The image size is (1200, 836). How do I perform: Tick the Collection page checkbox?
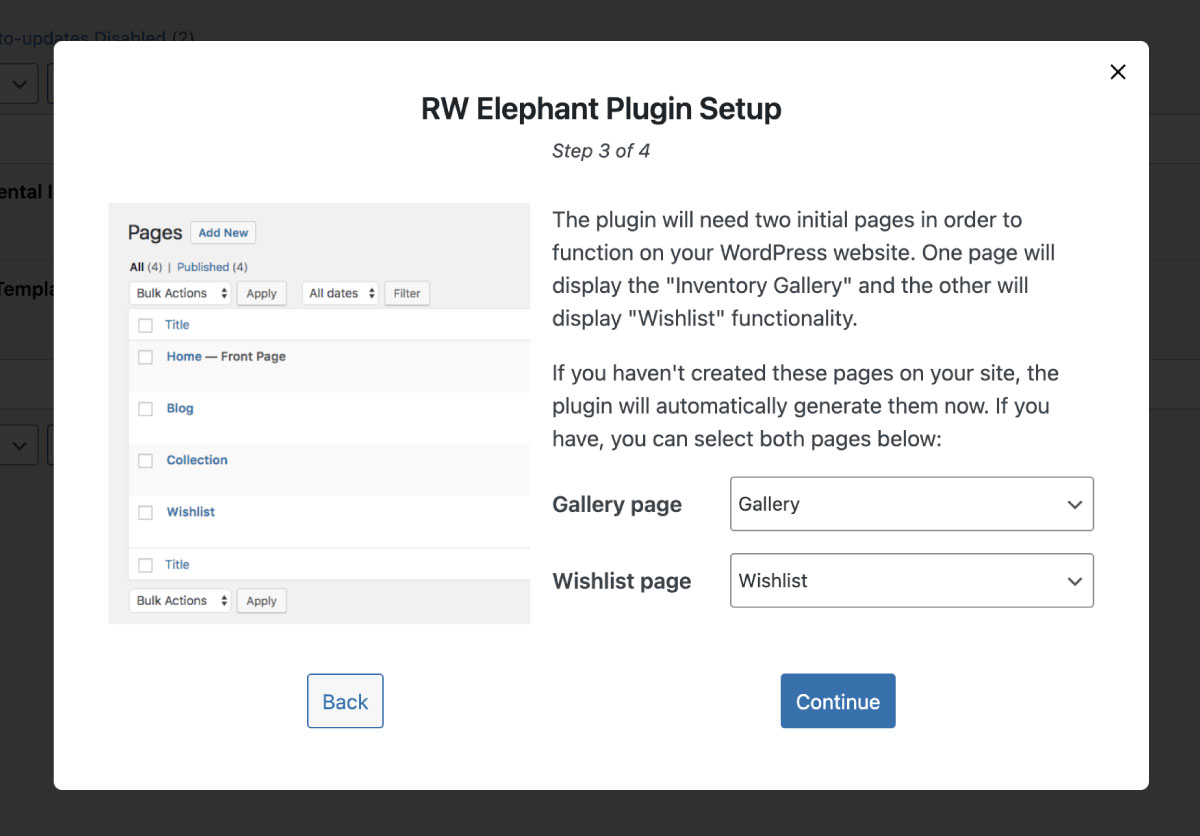[x=146, y=461]
